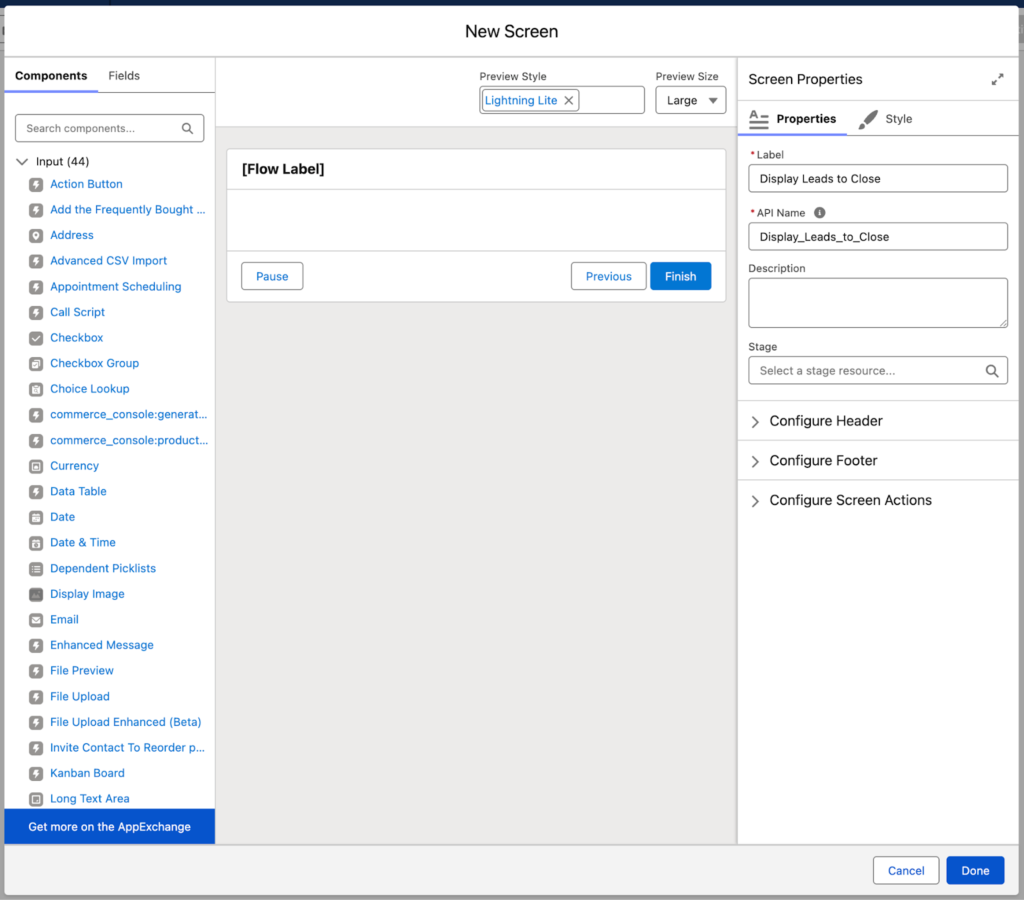Click the Address component pin icon
Viewport: 1024px width, 900px height.
pos(36,236)
